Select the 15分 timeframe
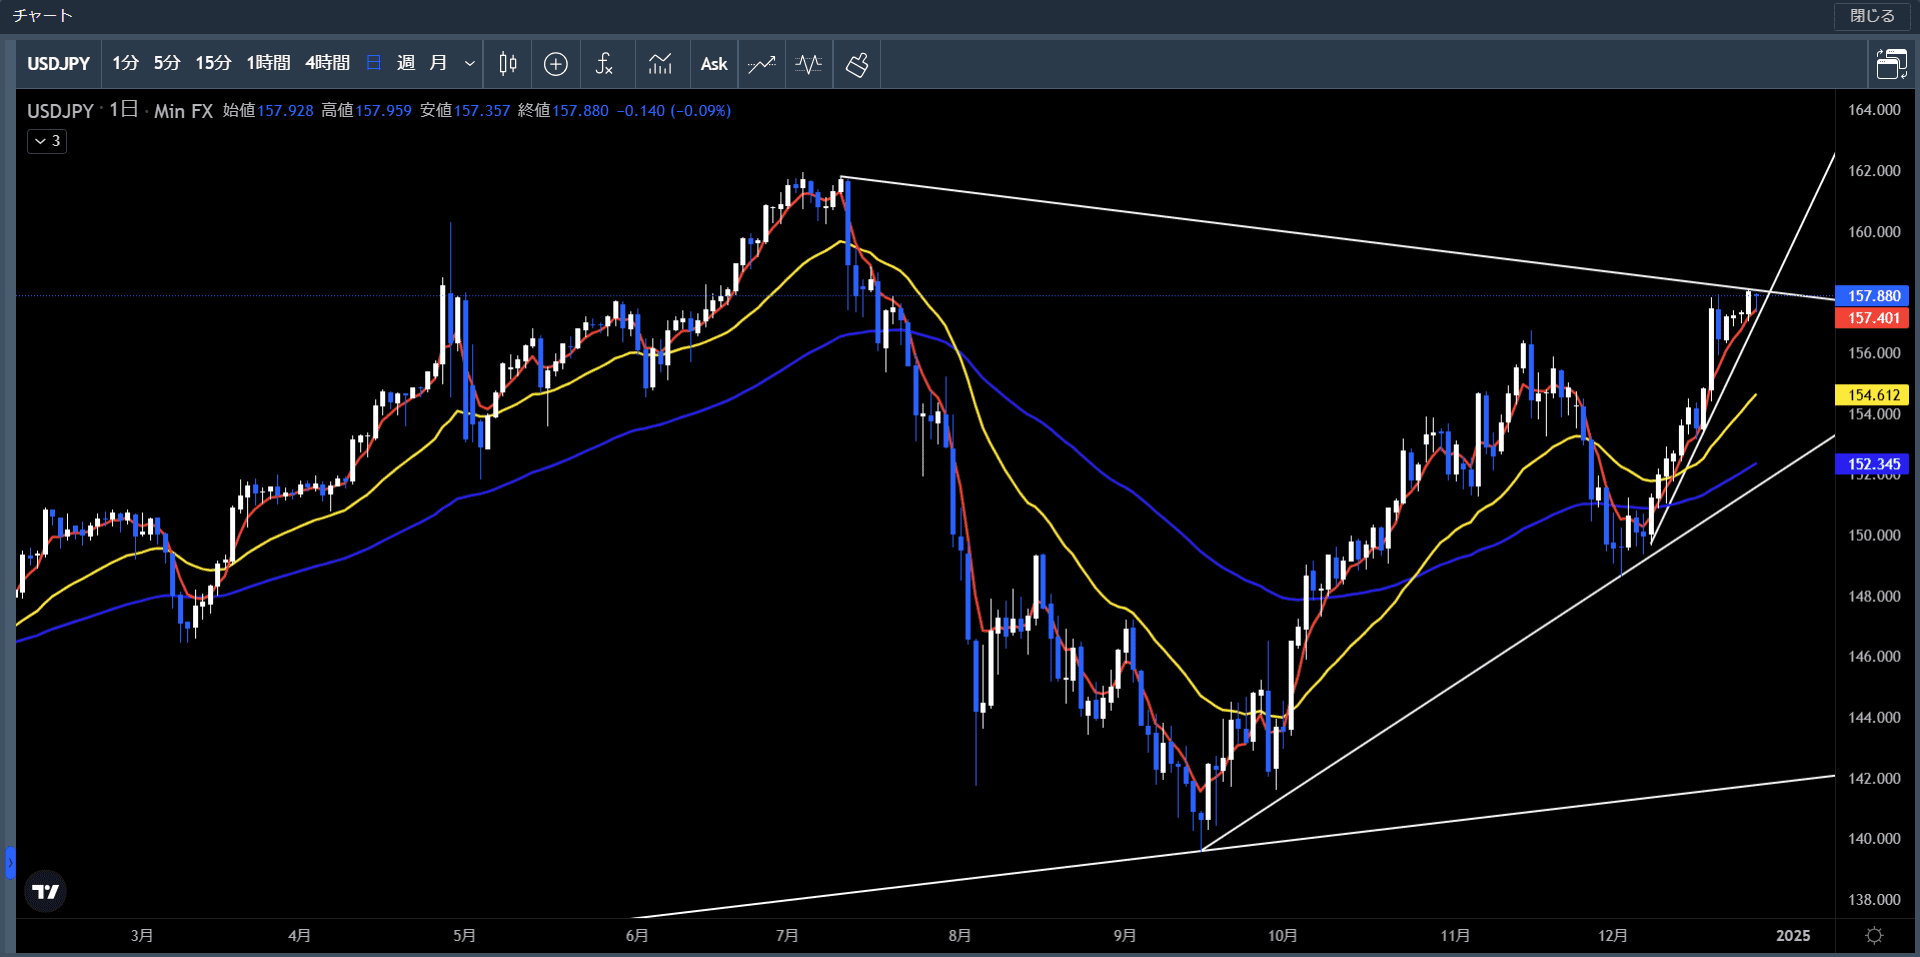Screen dimensions: 1920x957 click(213, 63)
